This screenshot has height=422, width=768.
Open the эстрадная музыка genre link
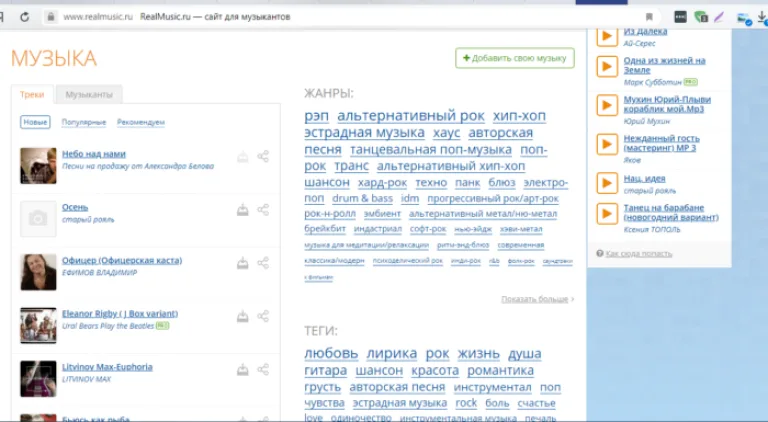(364, 133)
